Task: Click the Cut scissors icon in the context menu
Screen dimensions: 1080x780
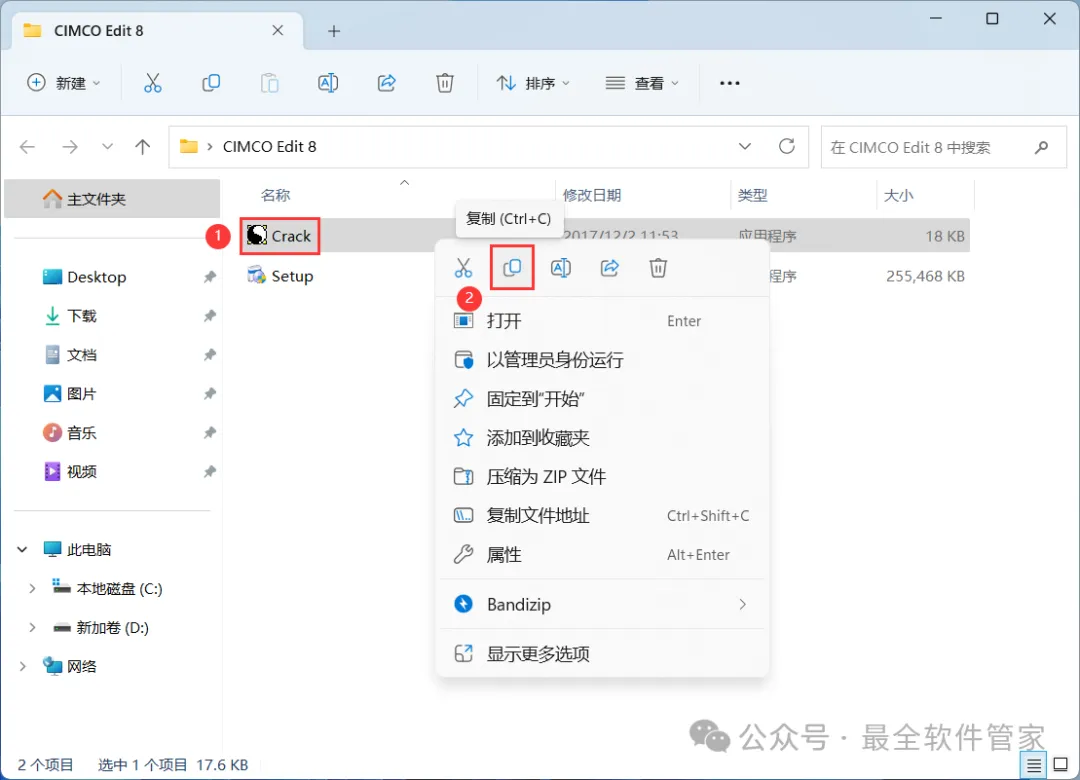Action: (x=464, y=268)
